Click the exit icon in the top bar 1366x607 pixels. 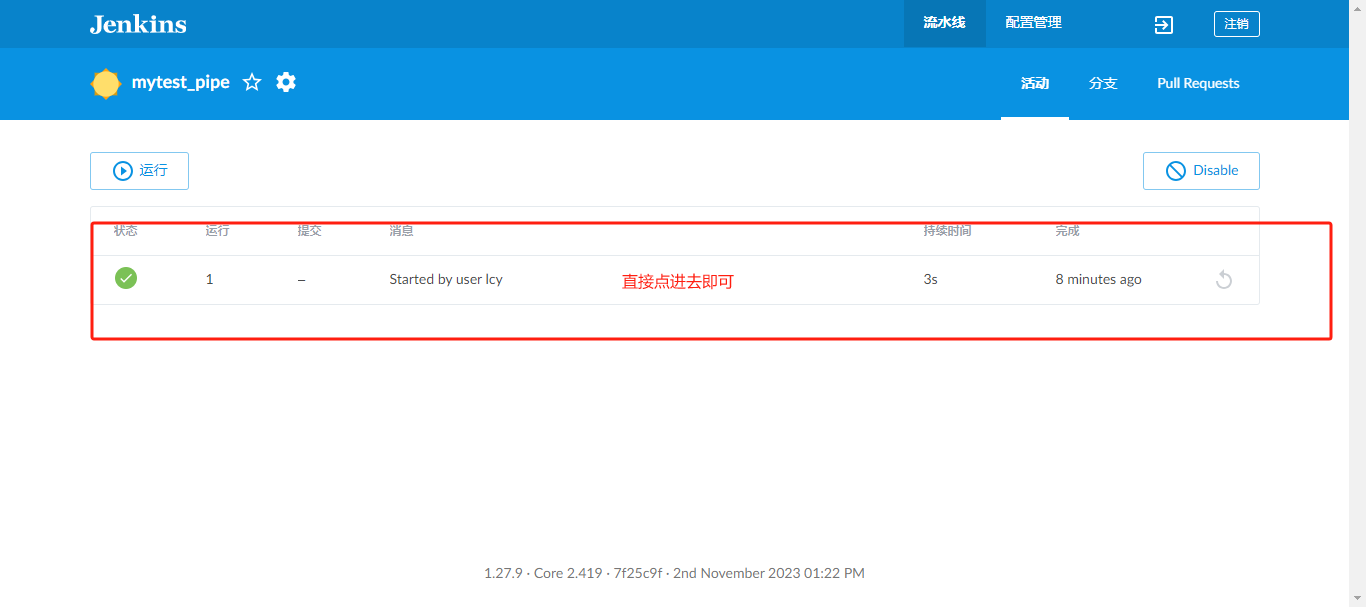1163,23
